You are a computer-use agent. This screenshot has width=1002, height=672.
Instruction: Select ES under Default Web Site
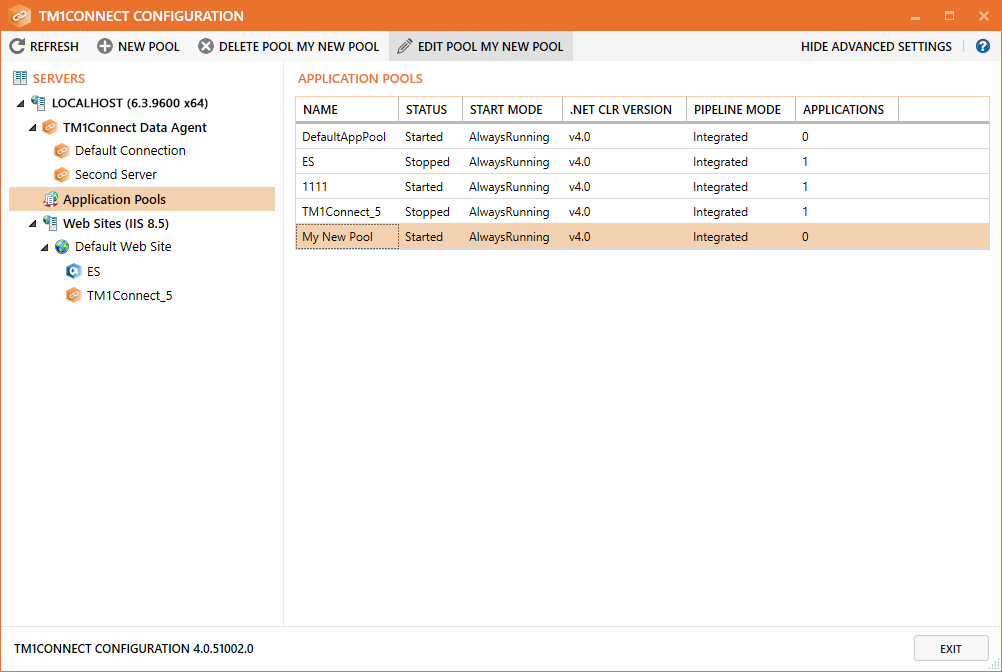click(x=94, y=271)
